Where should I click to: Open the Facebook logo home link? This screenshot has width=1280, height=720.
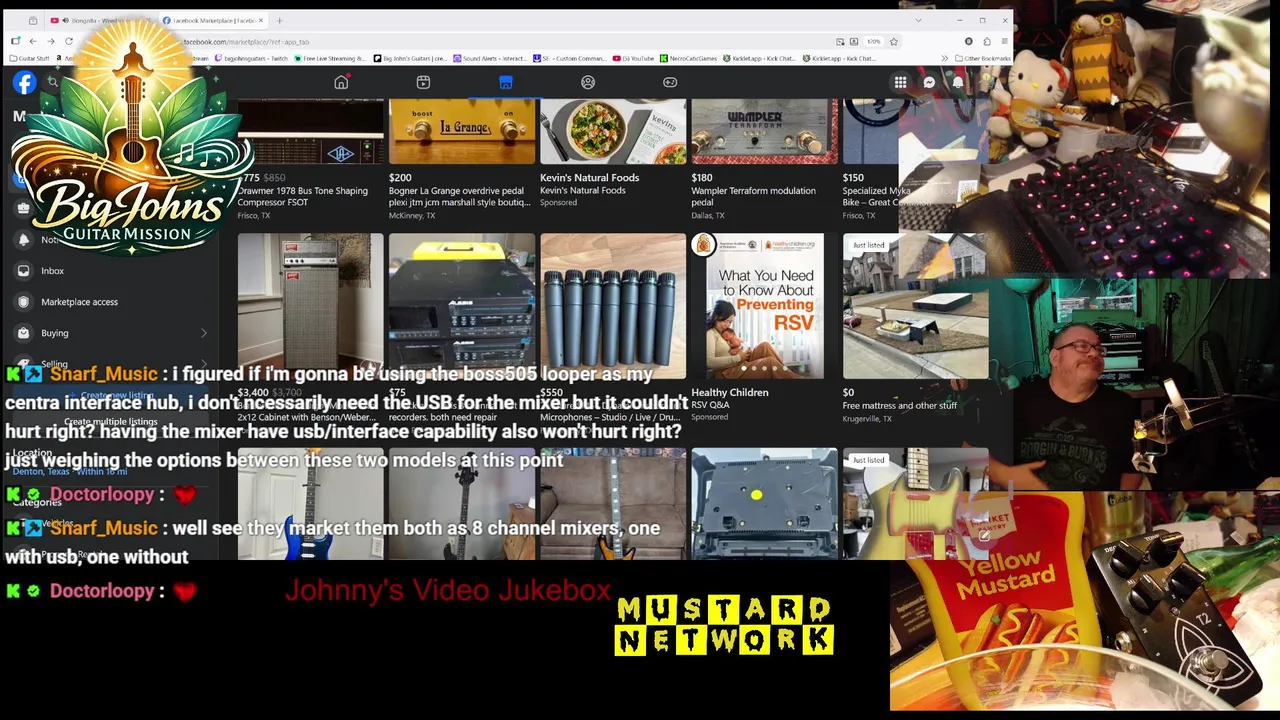[24, 83]
